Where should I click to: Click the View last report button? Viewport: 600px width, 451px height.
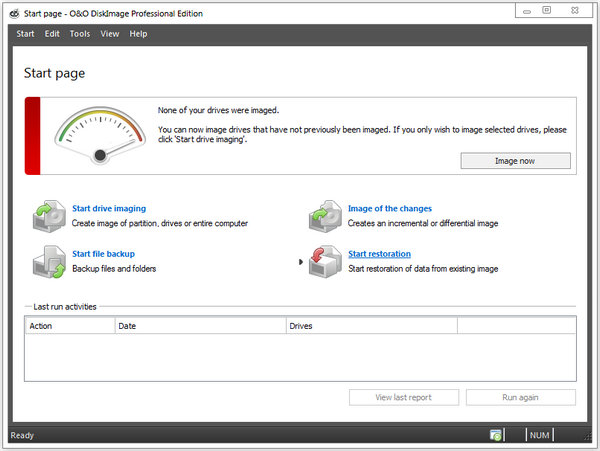tap(403, 397)
